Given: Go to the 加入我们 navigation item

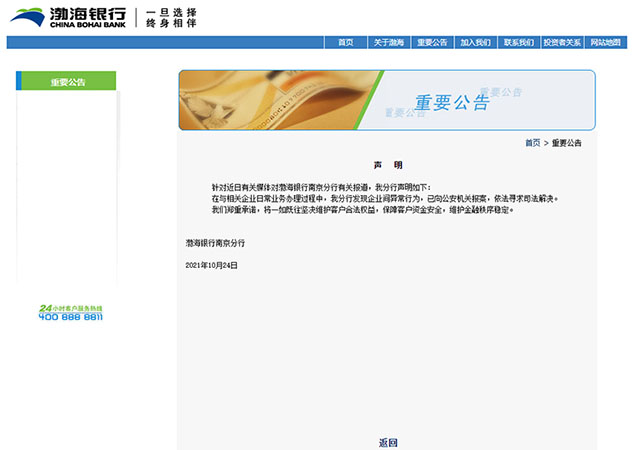Looking at the screenshot, I should point(476,42).
